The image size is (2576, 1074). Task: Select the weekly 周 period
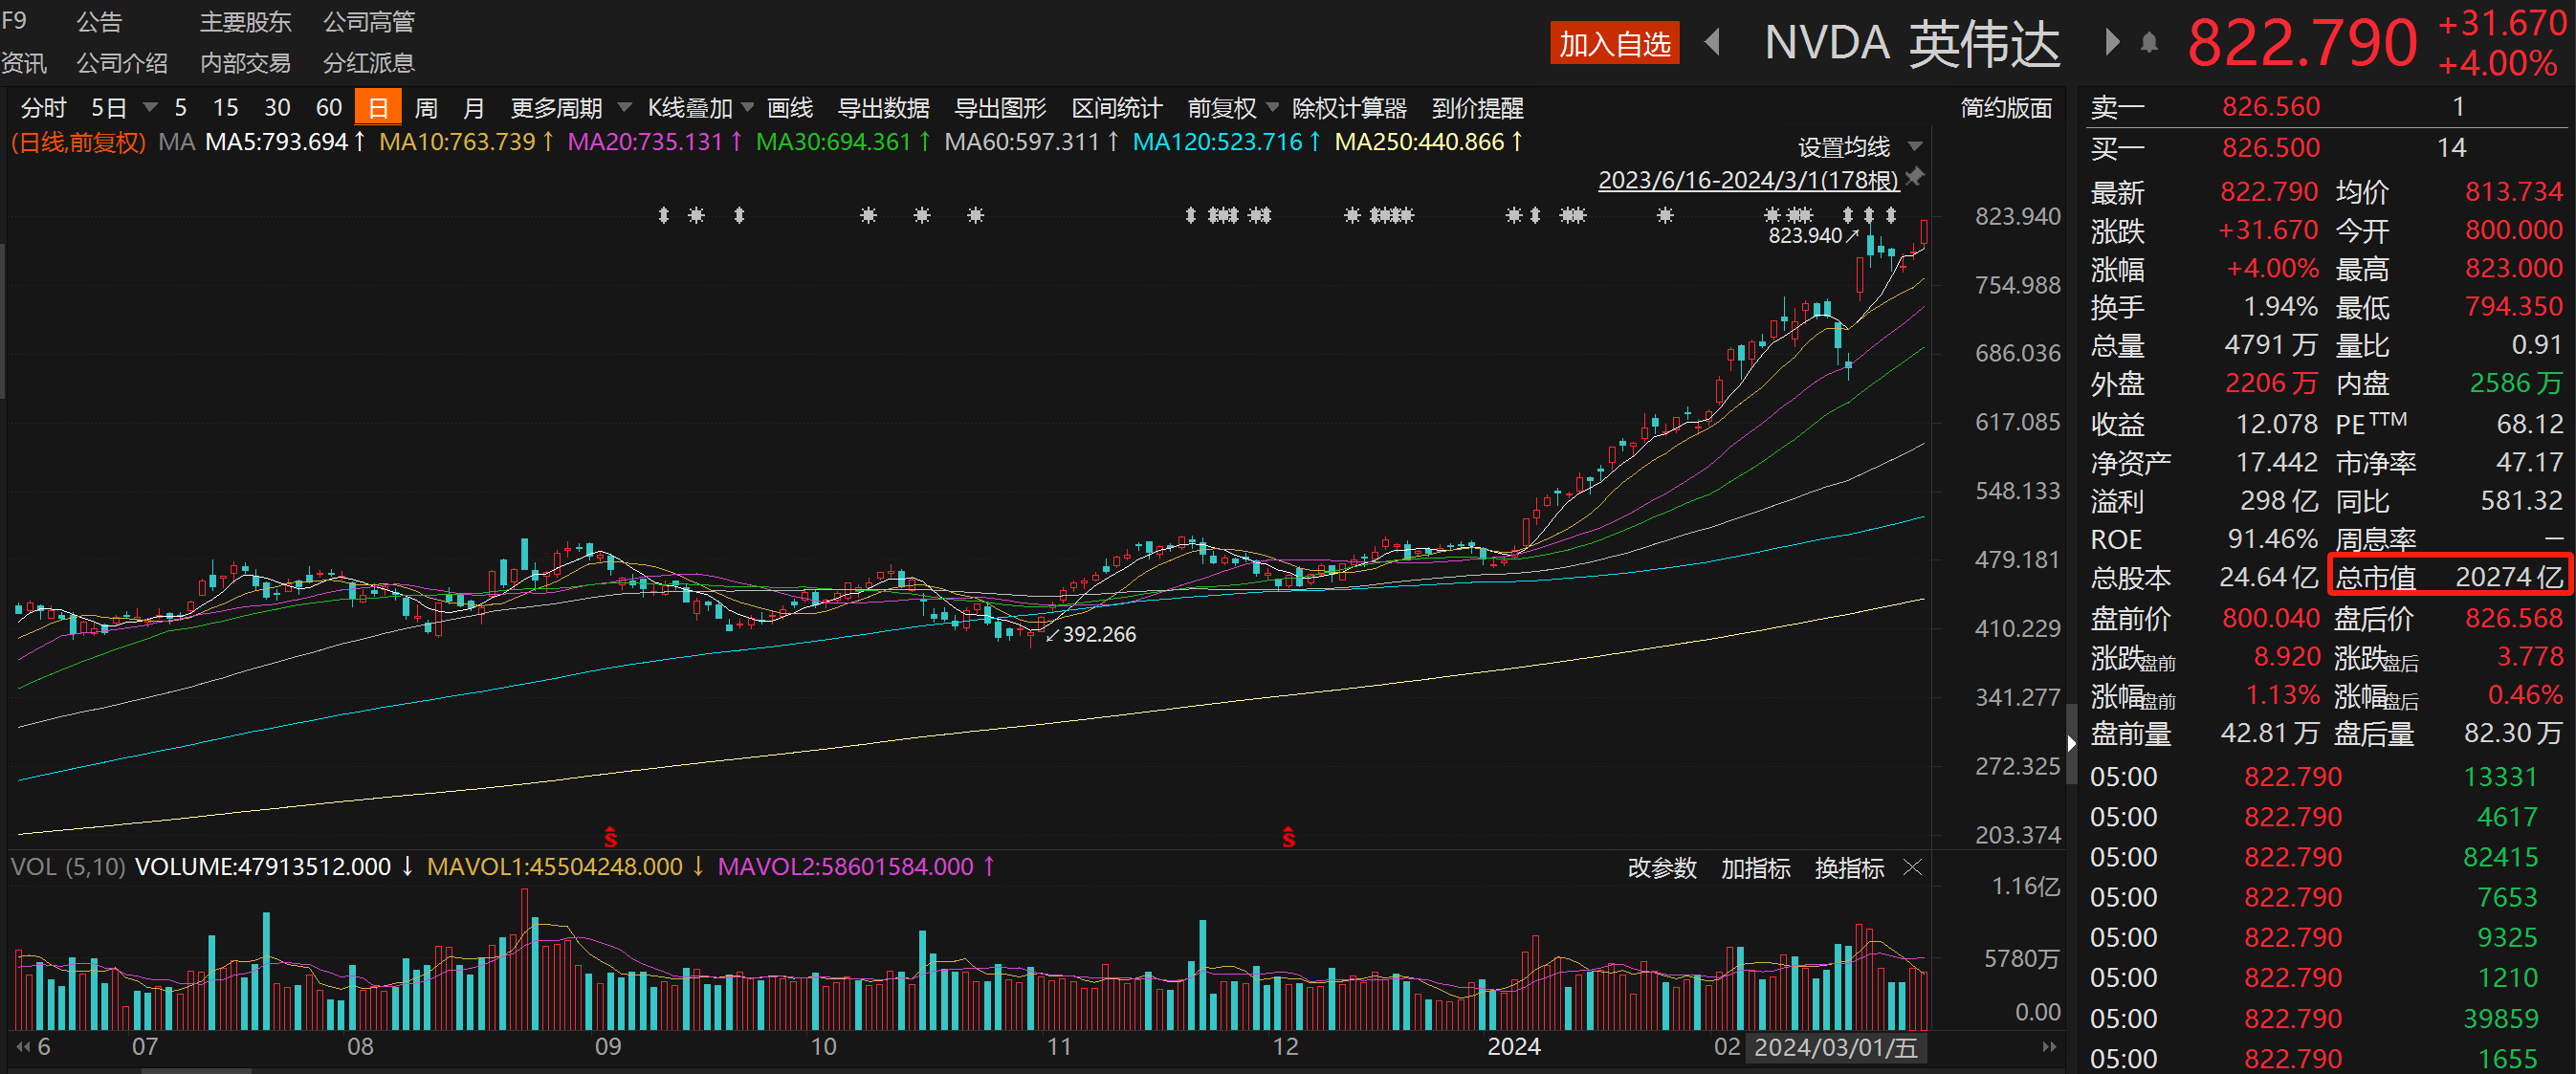point(426,107)
